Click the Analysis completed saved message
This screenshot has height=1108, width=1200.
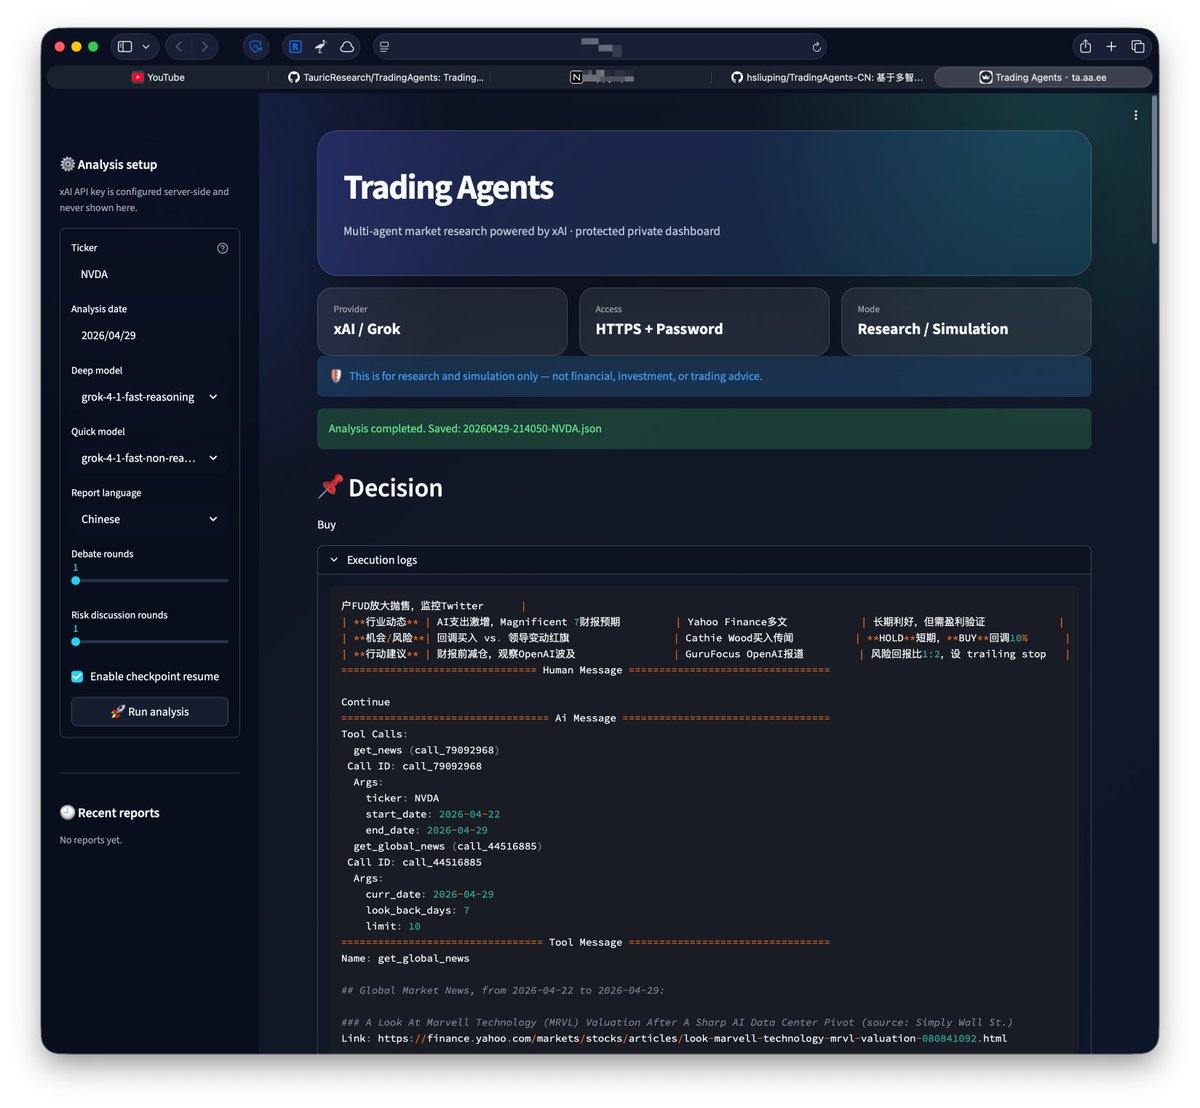[x=704, y=428]
